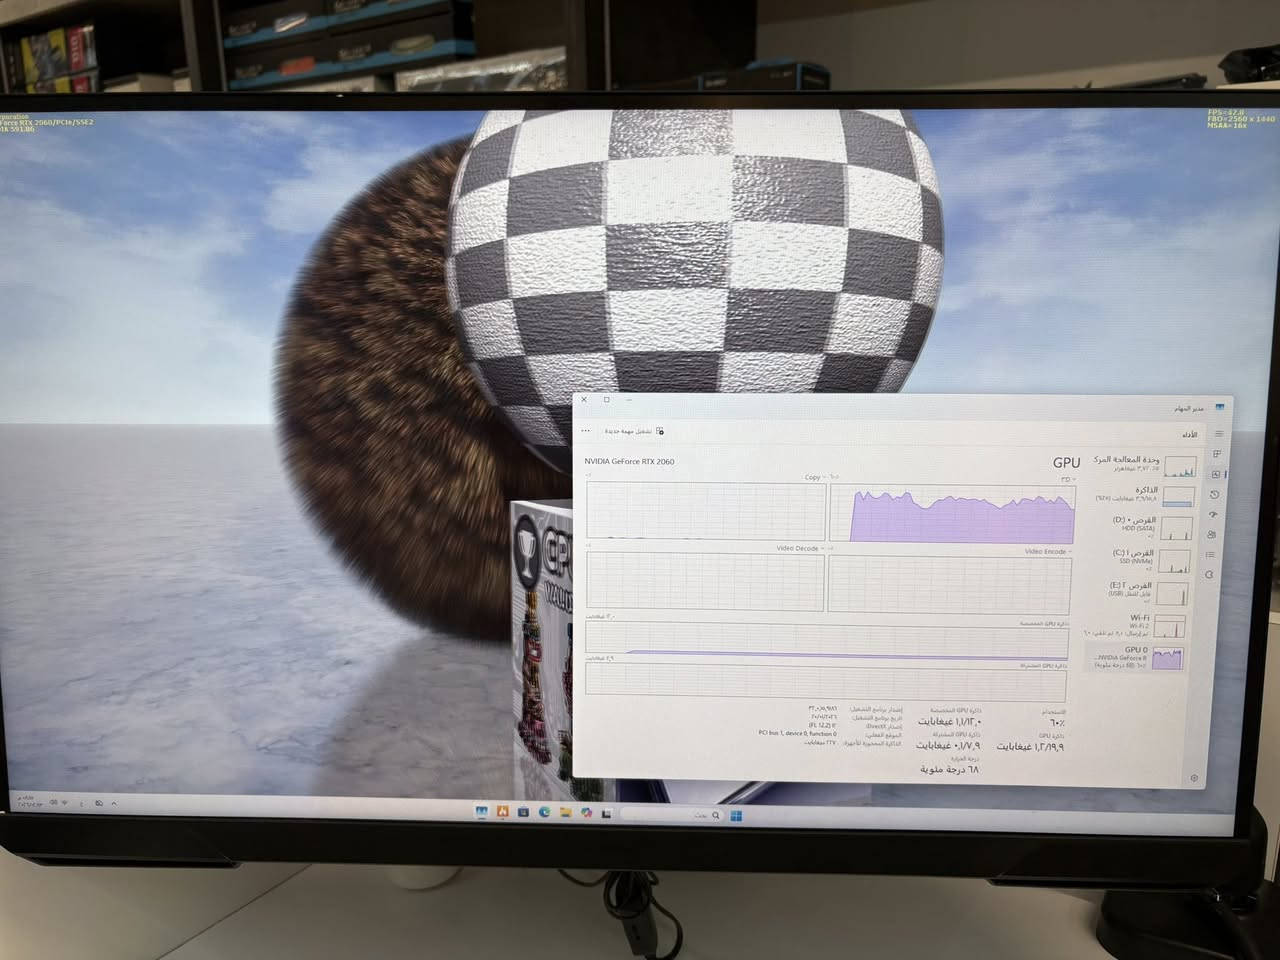Open File Explorer from the taskbar
Screen dimensions: 1280x960
[x=566, y=812]
